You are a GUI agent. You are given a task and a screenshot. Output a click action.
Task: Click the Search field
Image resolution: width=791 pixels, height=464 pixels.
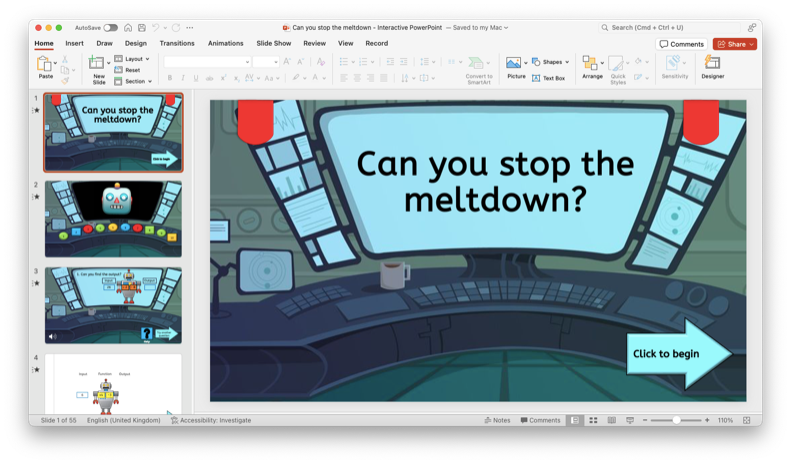point(669,28)
